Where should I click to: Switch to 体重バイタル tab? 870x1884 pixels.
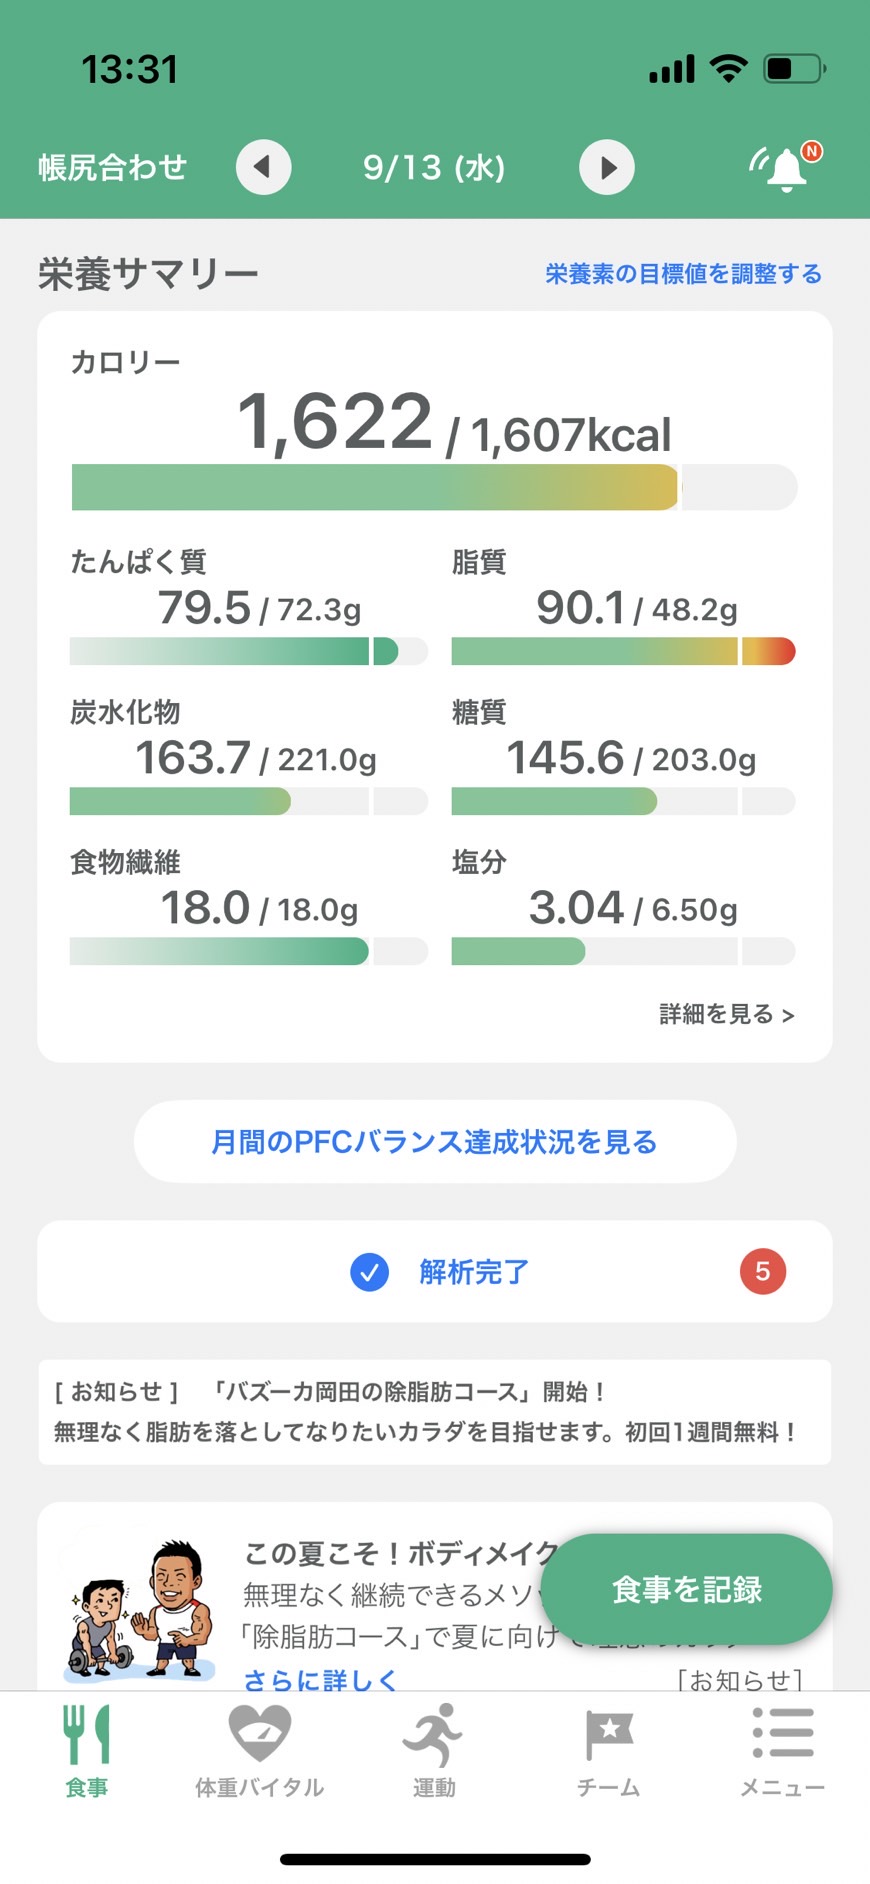tap(260, 1751)
